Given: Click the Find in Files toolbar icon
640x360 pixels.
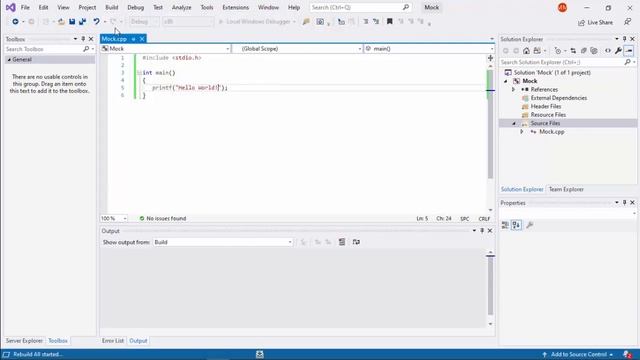Looking at the screenshot, I should [x=306, y=22].
